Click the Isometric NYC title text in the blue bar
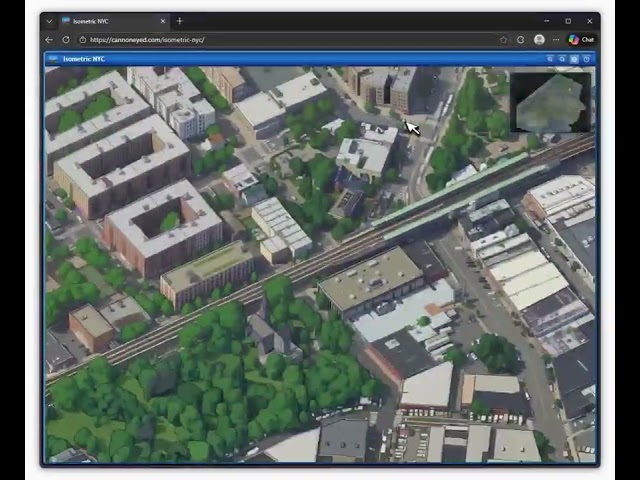 pyautogui.click(x=84, y=59)
